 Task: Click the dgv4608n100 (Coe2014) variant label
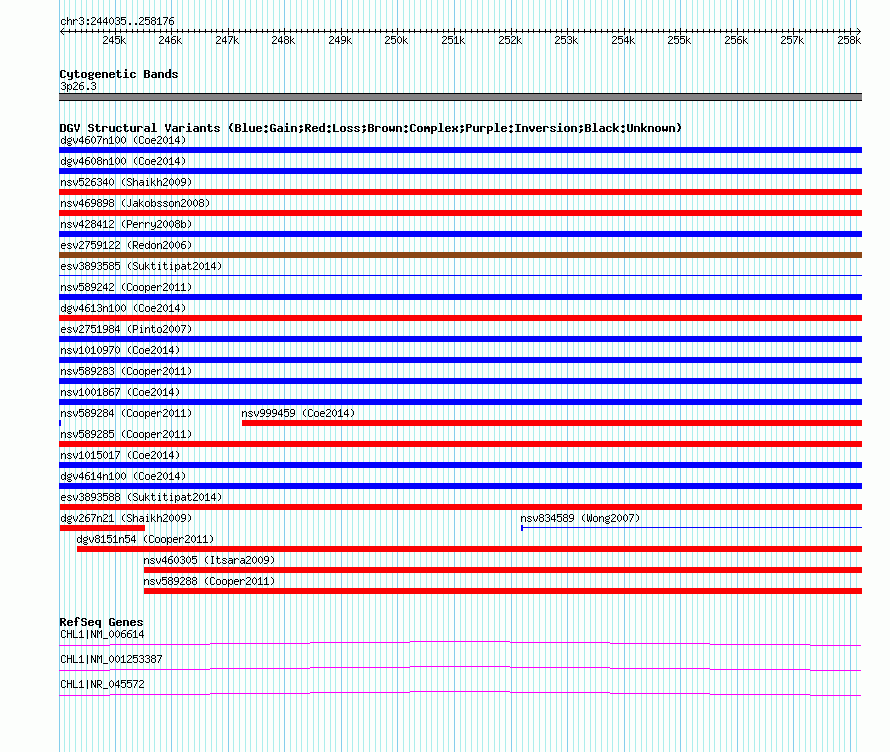point(123,161)
